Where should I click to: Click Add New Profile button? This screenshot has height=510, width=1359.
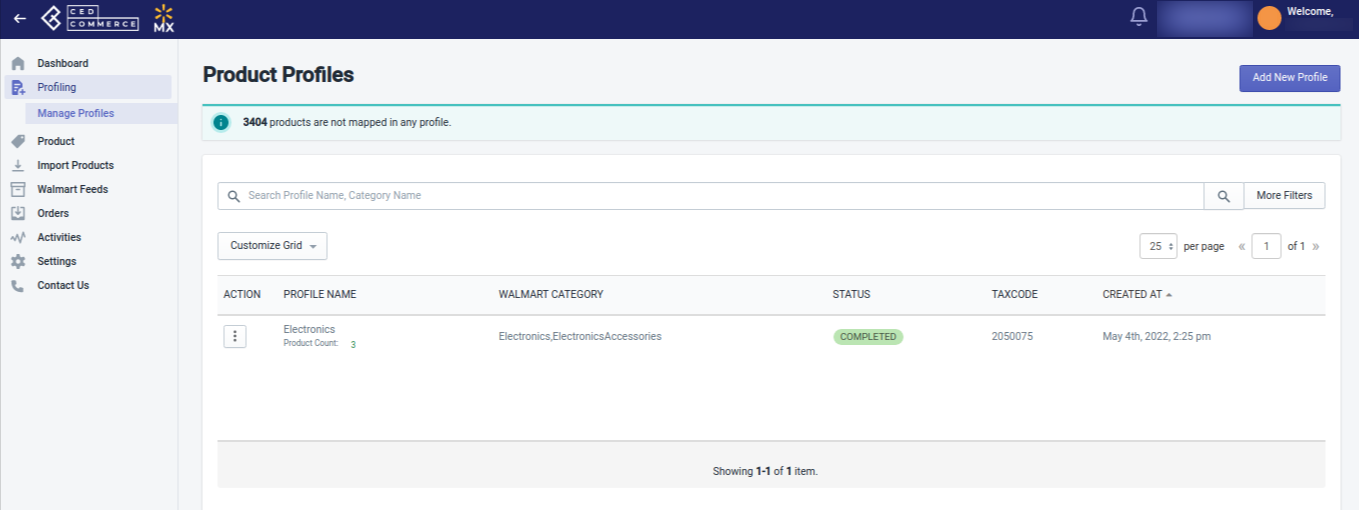(x=1290, y=78)
